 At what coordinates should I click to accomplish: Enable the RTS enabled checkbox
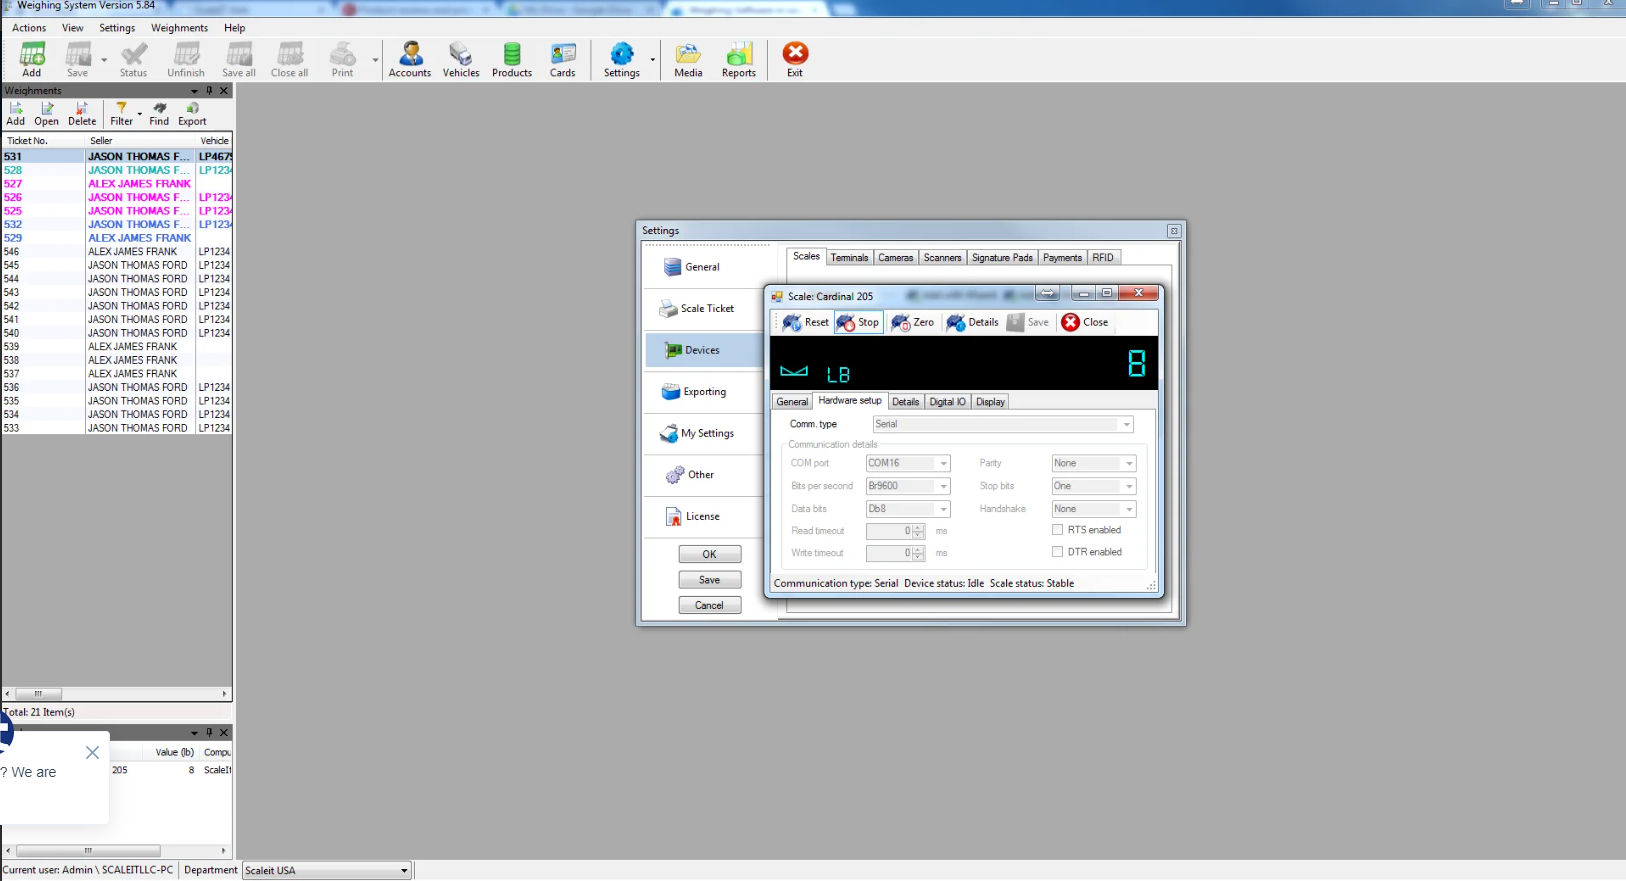1057,530
